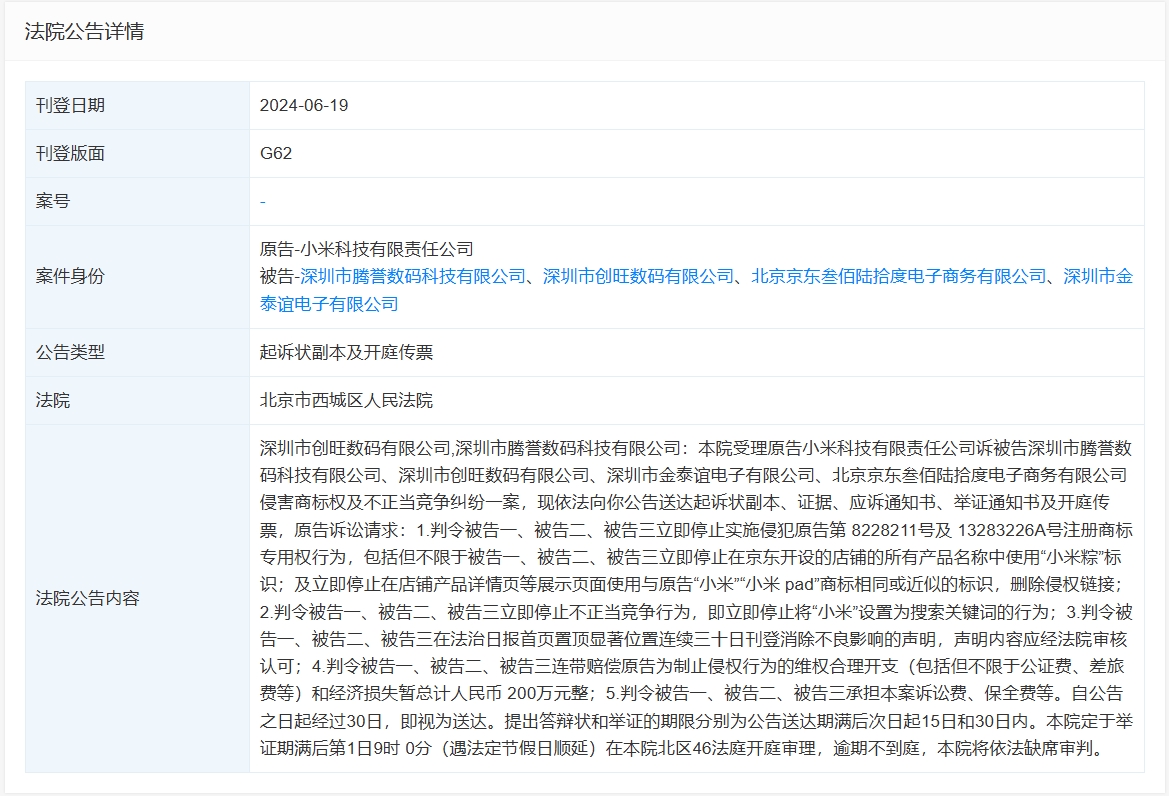
Task: Select the date 2024-06-19
Action: (x=304, y=106)
